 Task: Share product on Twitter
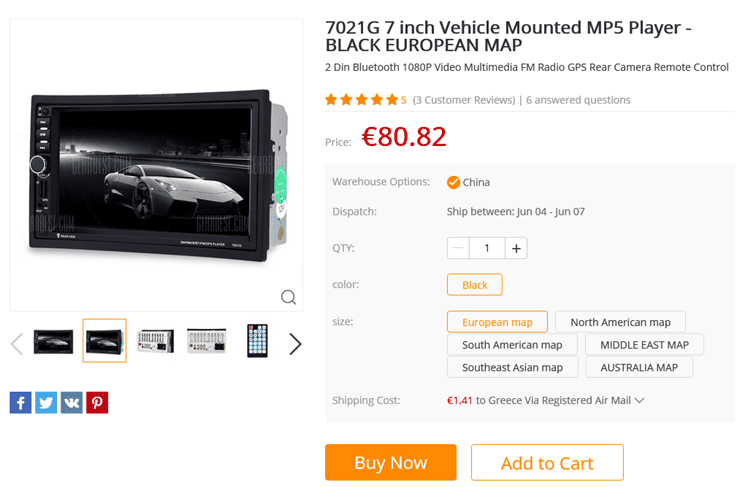click(46, 402)
